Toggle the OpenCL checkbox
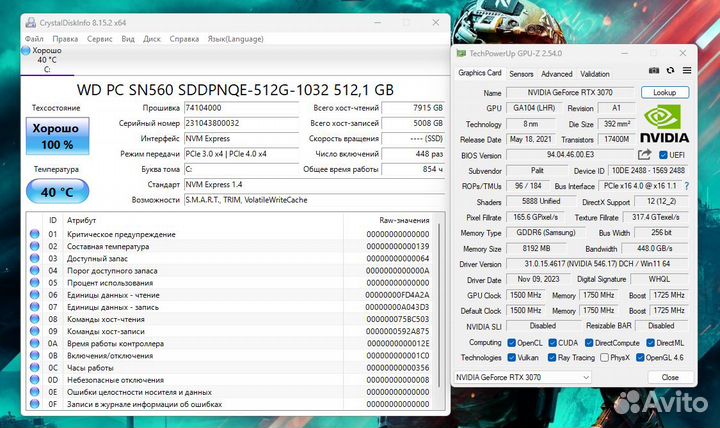 pos(512,343)
